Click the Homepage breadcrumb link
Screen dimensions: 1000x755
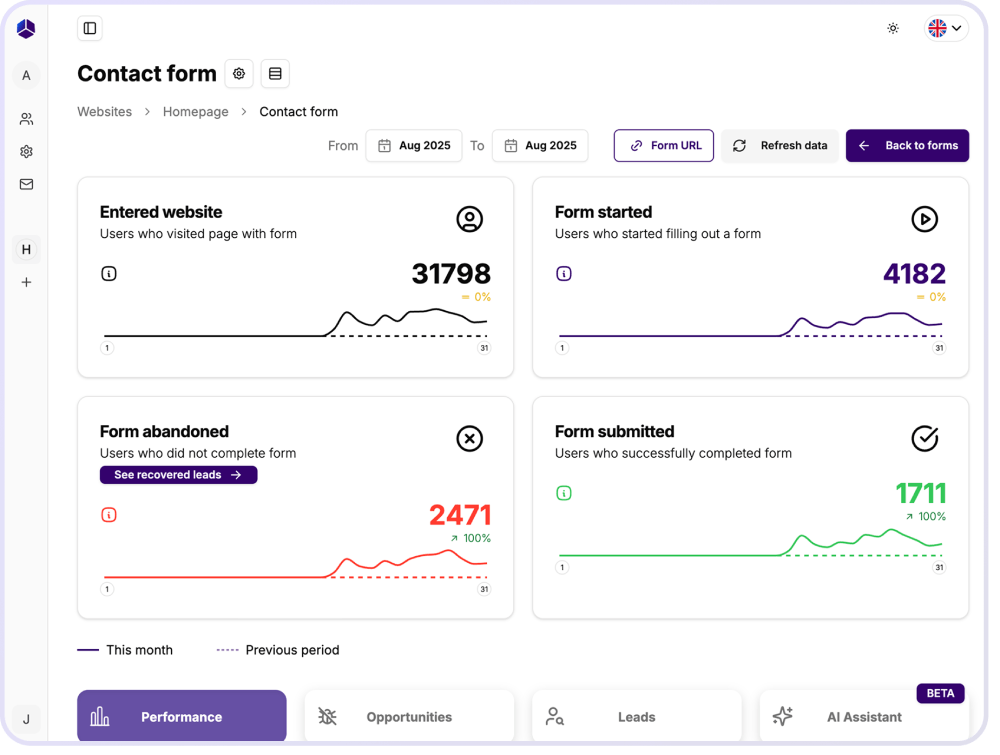point(196,112)
